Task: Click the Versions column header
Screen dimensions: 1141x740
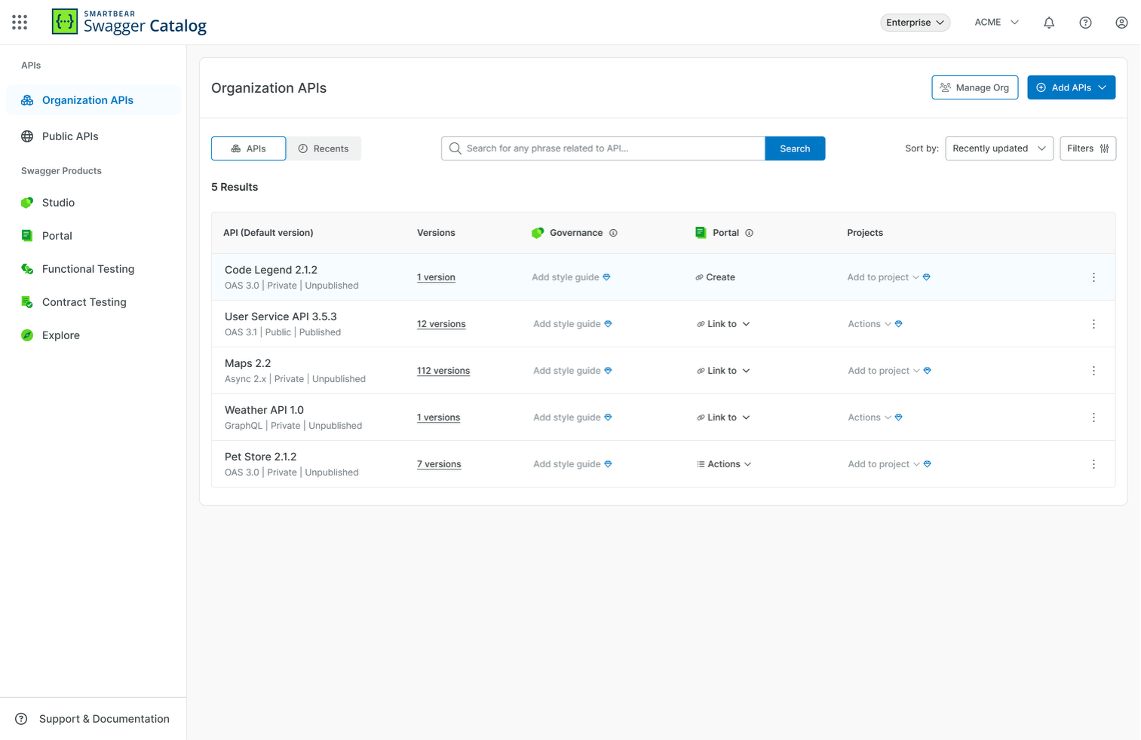Action: coord(436,233)
